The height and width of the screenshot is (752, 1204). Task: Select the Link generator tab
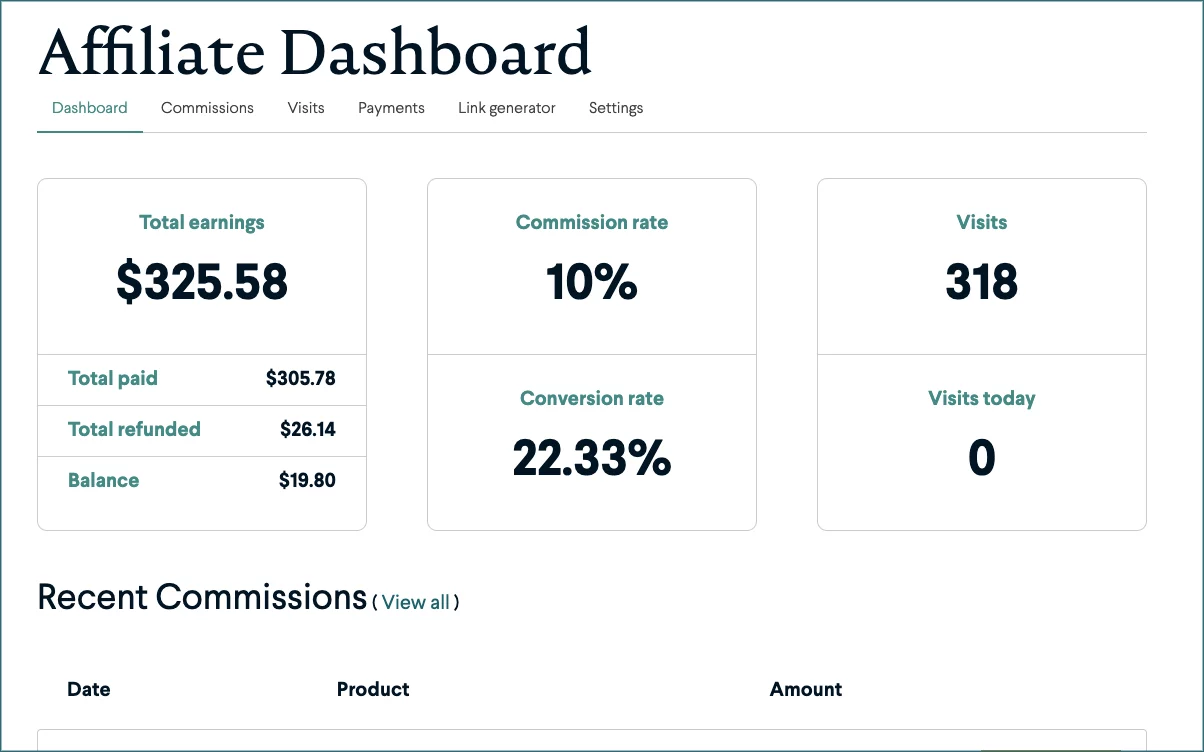(507, 108)
